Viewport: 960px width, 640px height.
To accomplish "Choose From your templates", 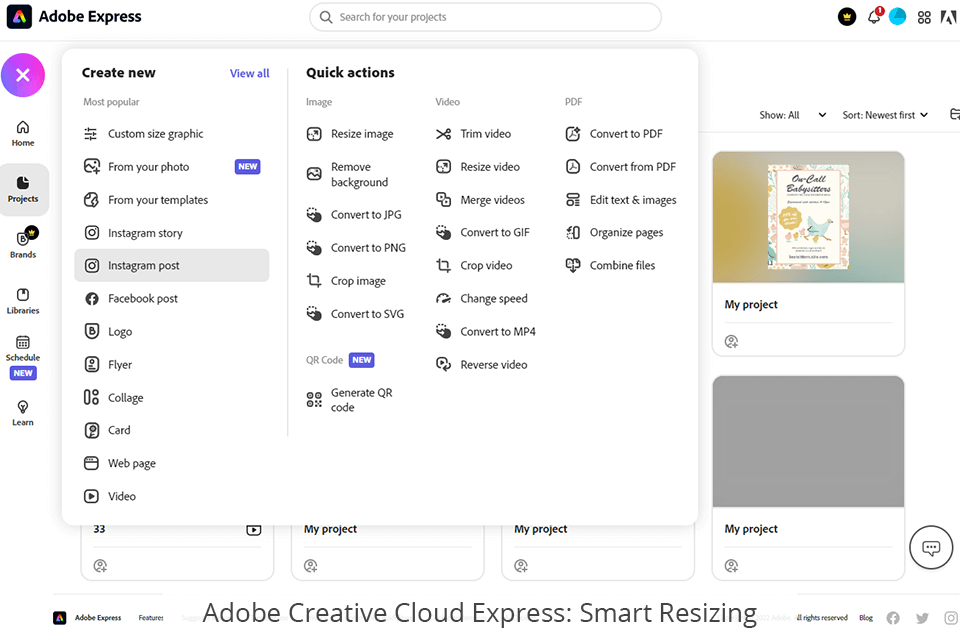I will [171, 200].
